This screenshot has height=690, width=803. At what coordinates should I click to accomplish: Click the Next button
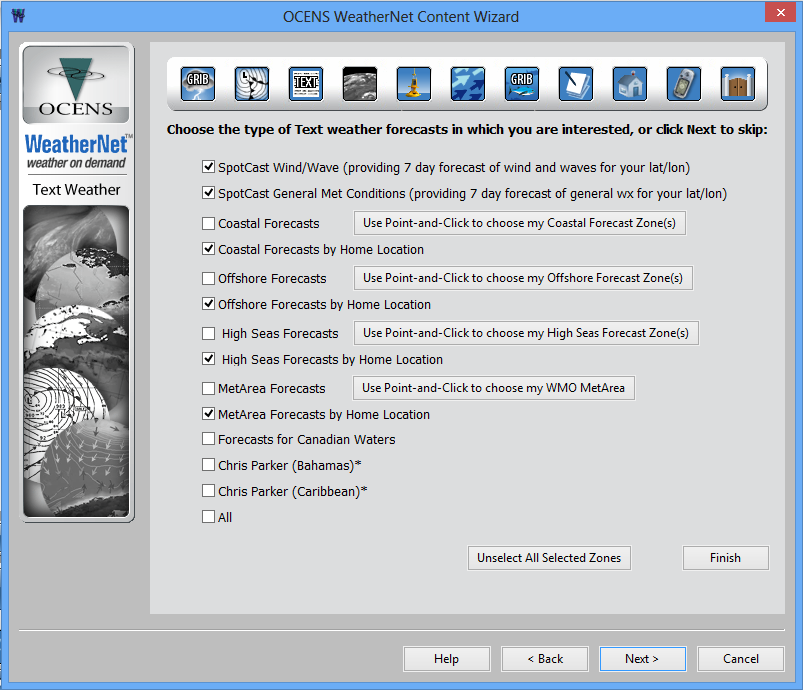pyautogui.click(x=642, y=659)
